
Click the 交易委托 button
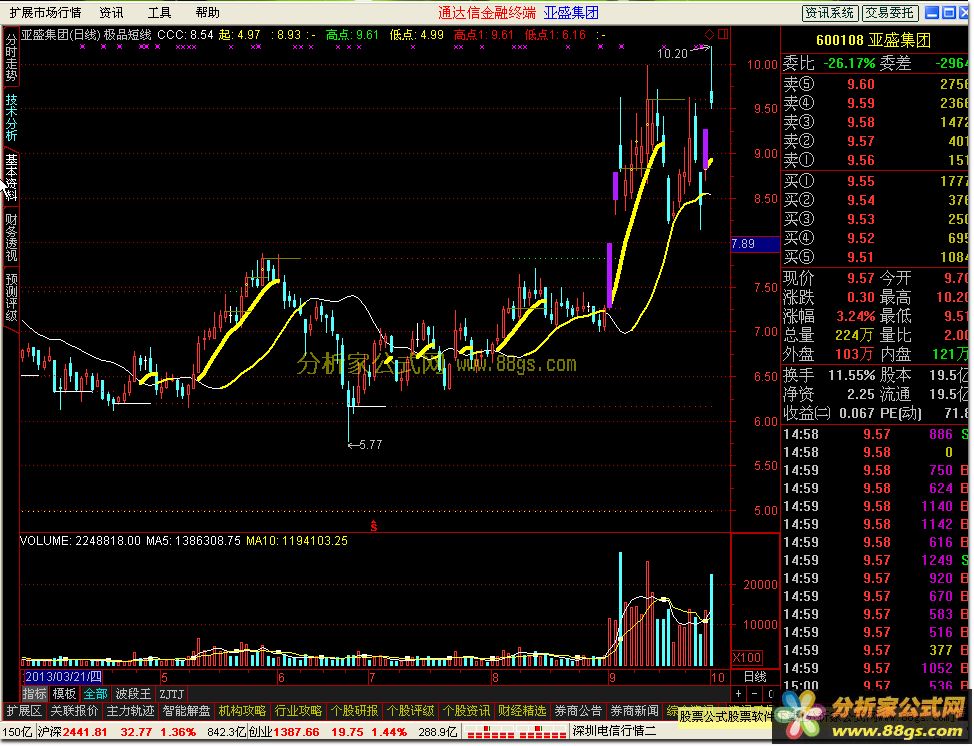pos(890,12)
